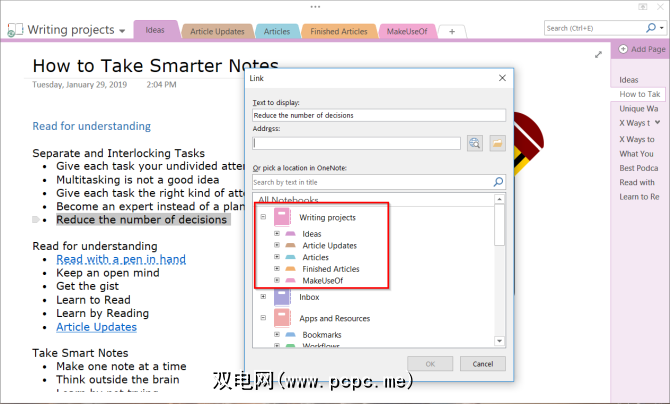This screenshot has height=404, width=670.
Task: Collapse the Apps and Resources notebook
Action: click(263, 318)
